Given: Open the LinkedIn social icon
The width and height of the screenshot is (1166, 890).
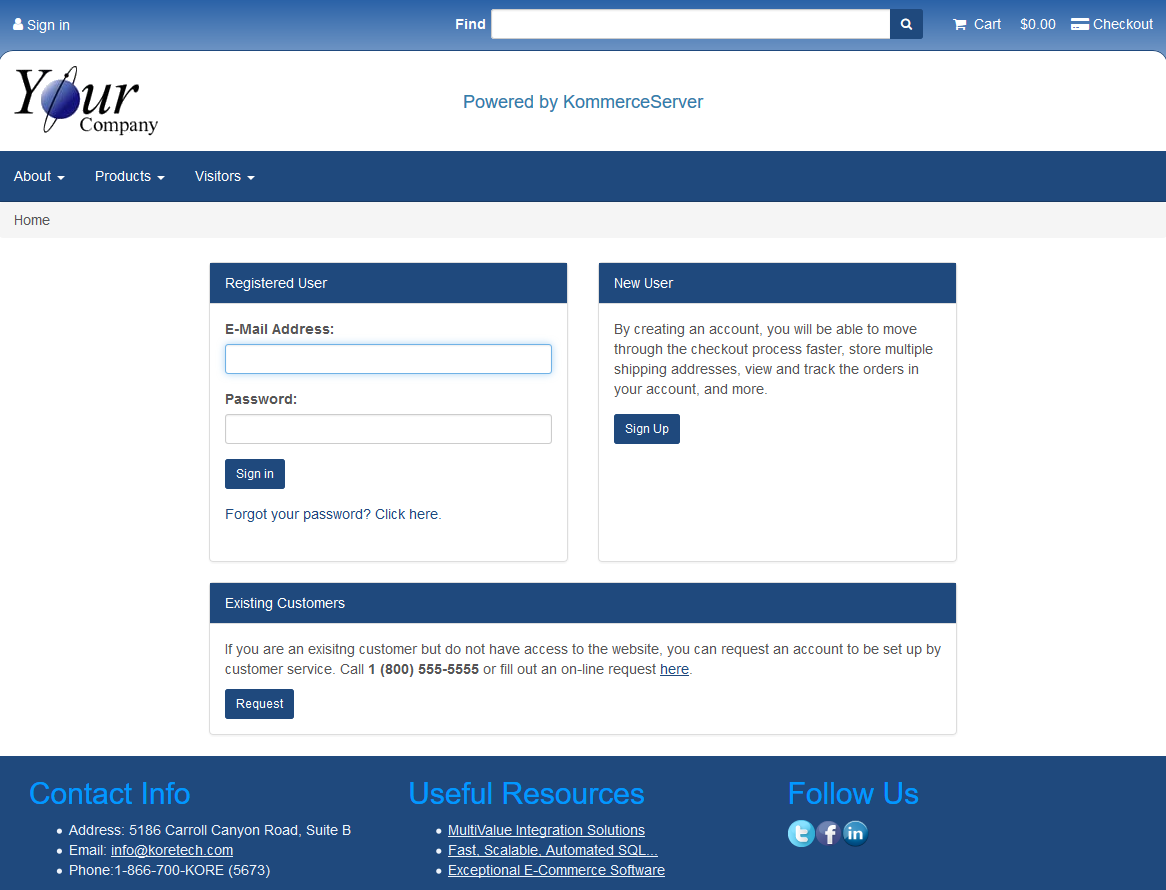Looking at the screenshot, I should point(855,833).
